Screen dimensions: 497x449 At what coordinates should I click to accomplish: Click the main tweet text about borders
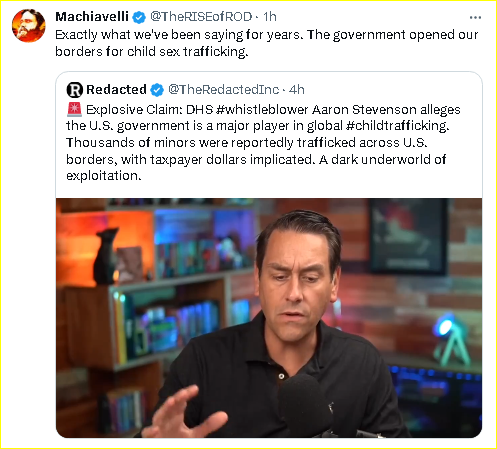click(x=267, y=43)
